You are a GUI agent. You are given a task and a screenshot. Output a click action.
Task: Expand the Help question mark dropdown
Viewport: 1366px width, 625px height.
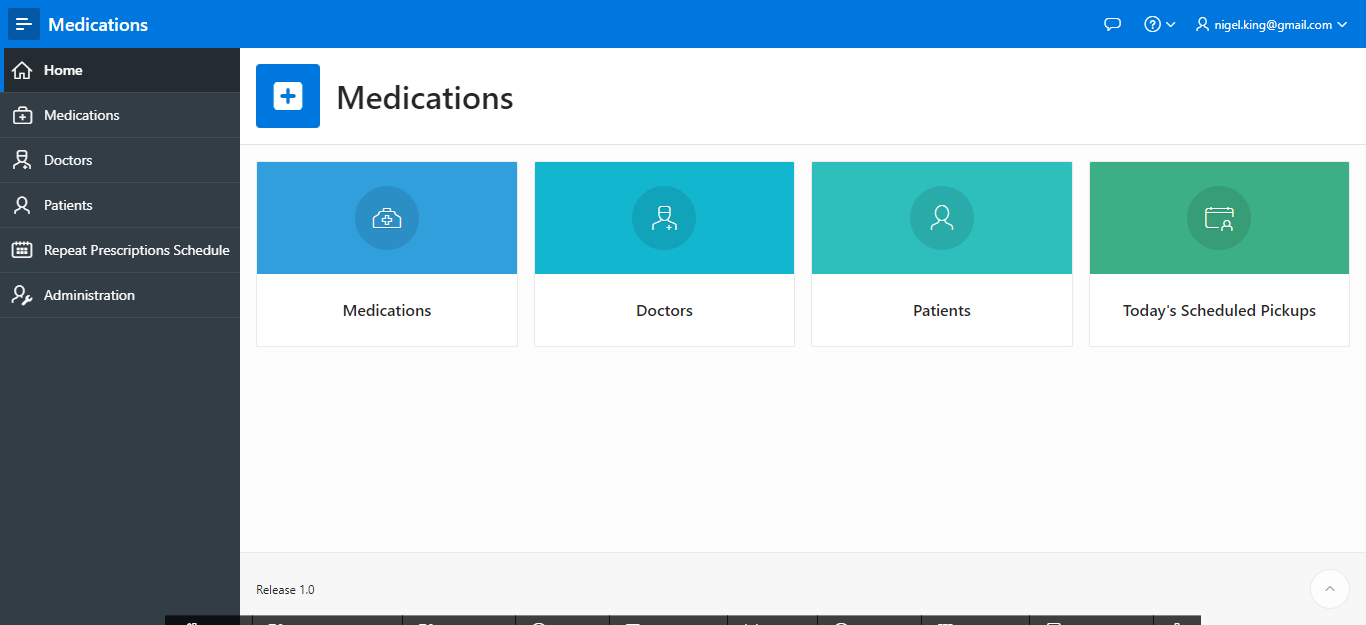1159,25
